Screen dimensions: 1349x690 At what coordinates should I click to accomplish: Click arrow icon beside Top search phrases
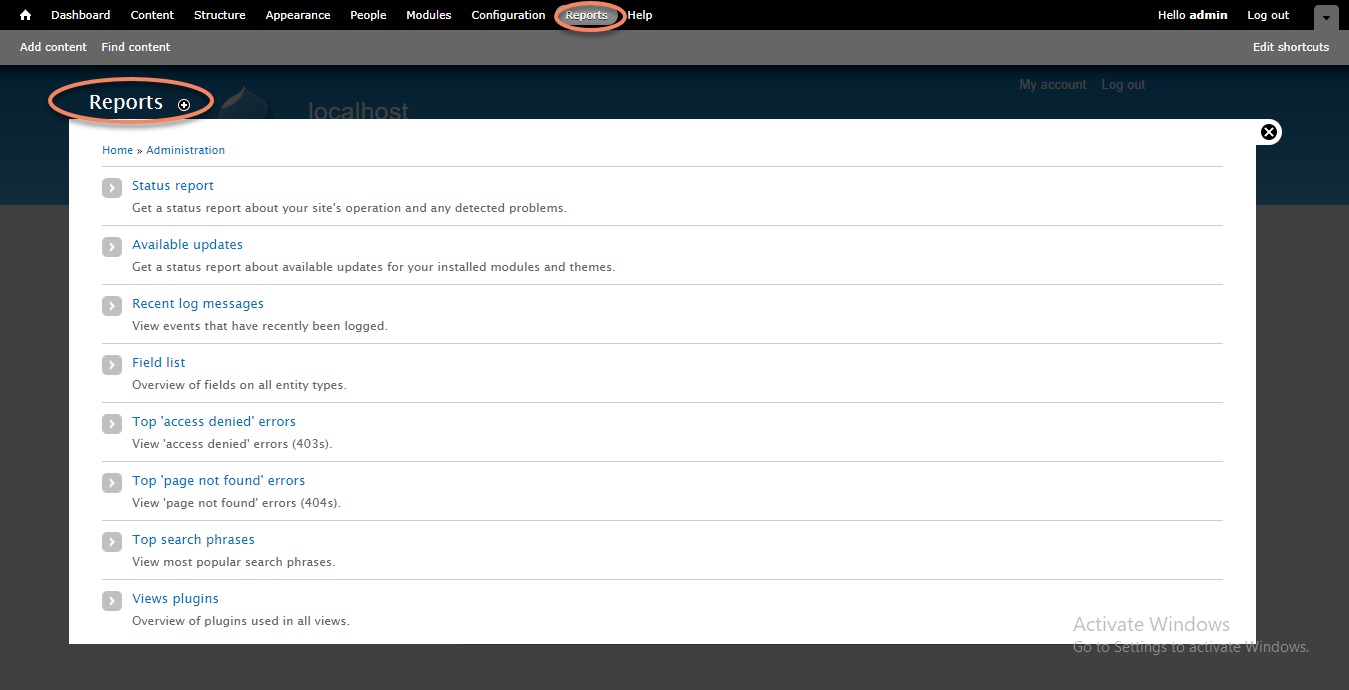click(112, 542)
